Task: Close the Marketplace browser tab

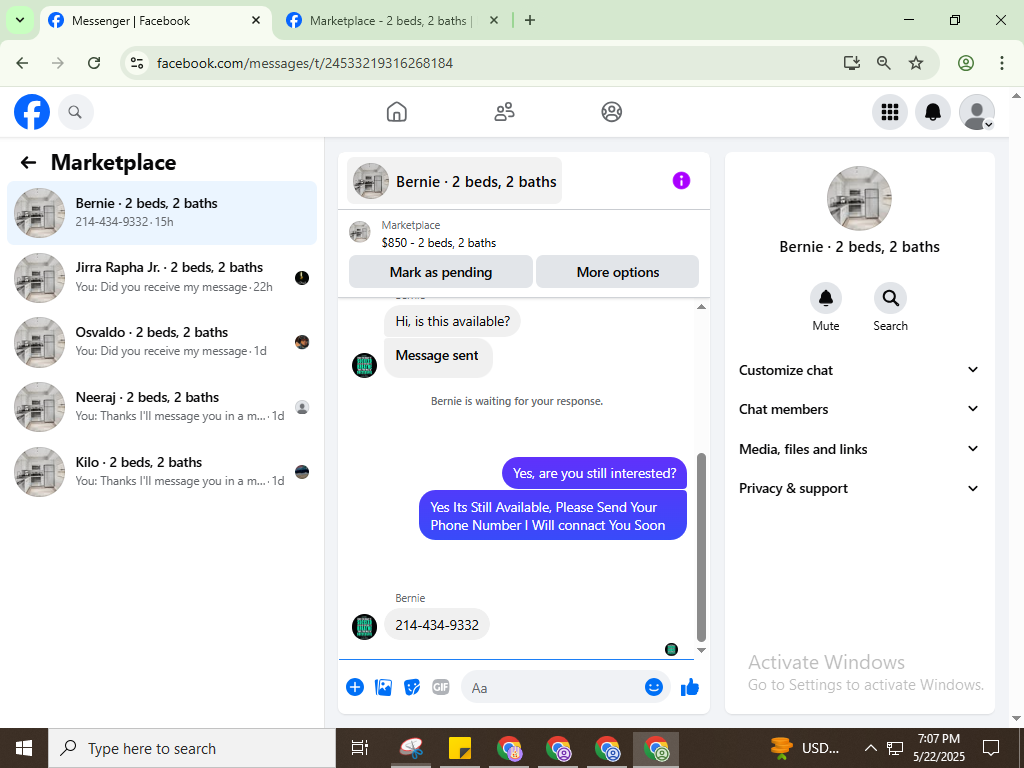Action: pyautogui.click(x=494, y=20)
